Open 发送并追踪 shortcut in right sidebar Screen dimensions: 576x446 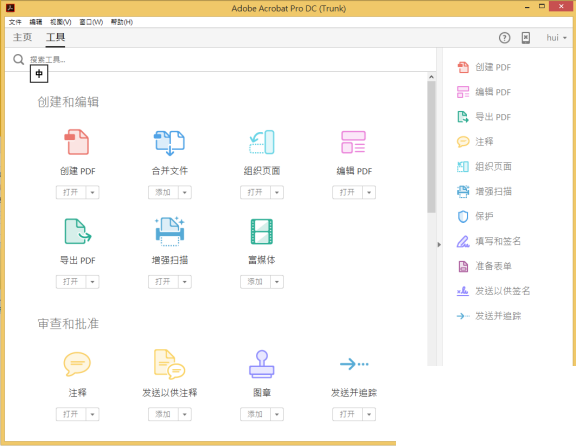pos(489,316)
